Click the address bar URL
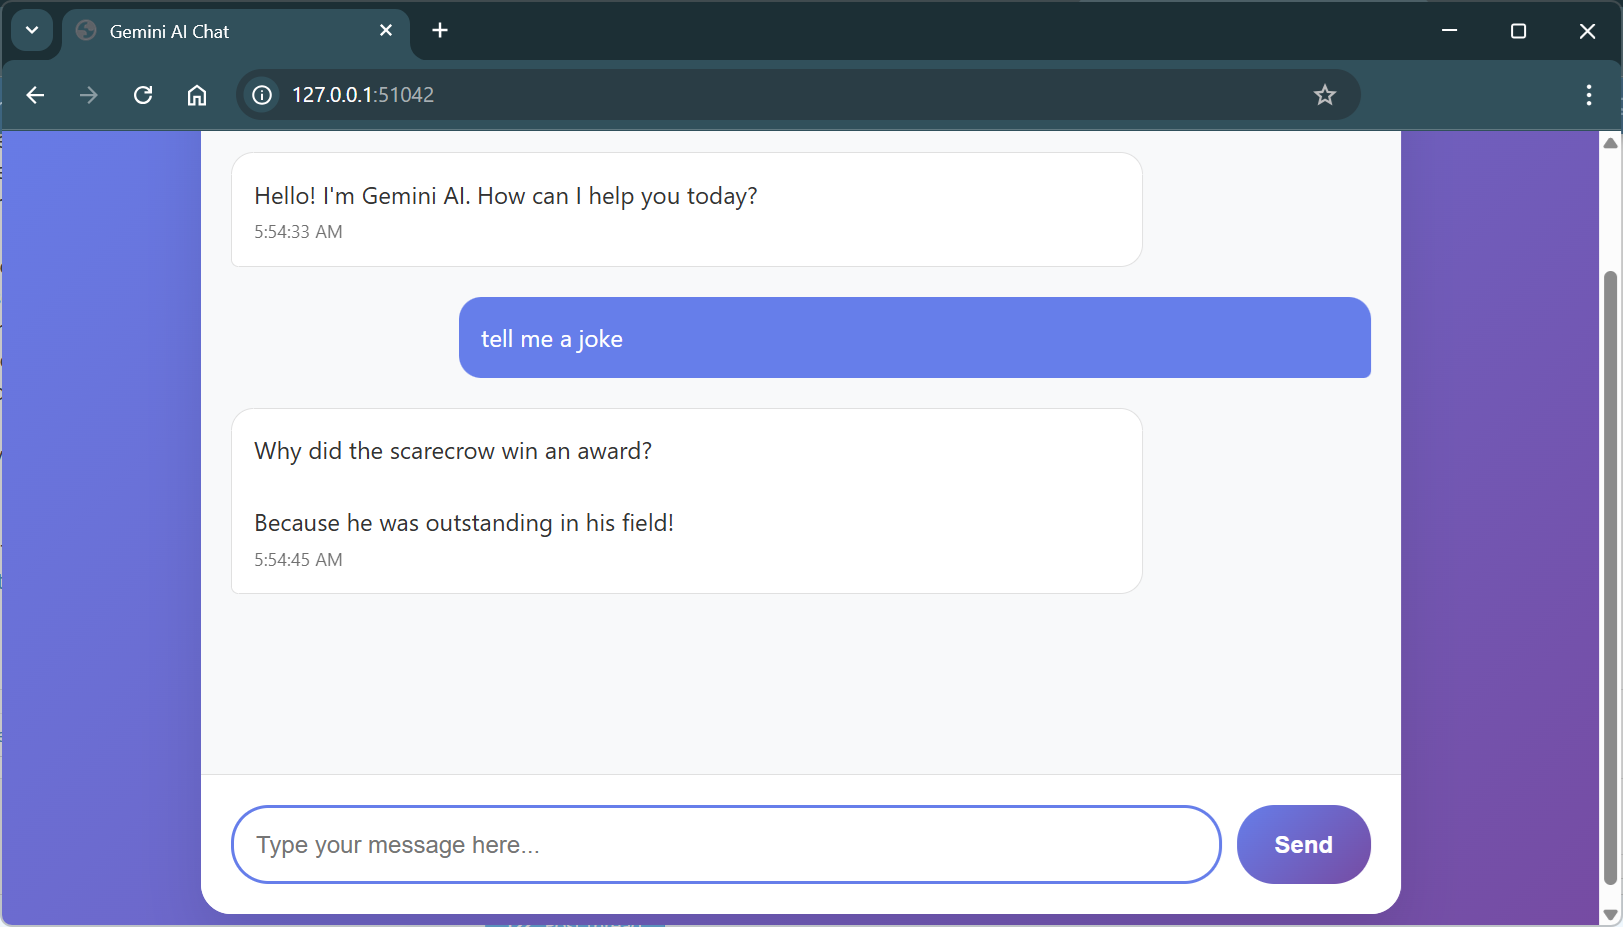Screen dimensions: 1623x927 tap(700, 95)
